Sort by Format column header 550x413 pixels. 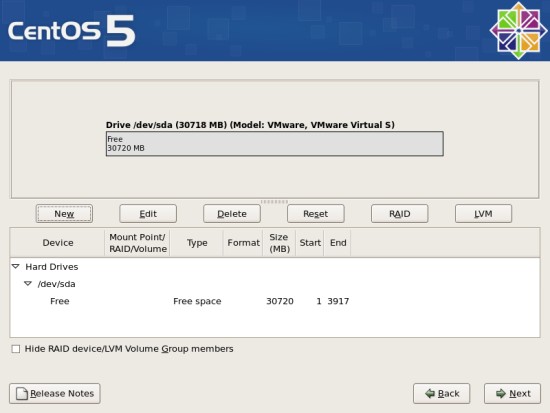pyautogui.click(x=243, y=243)
